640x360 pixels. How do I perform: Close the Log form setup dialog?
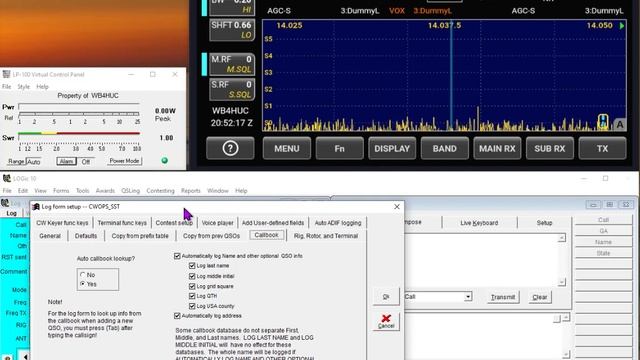click(397, 207)
